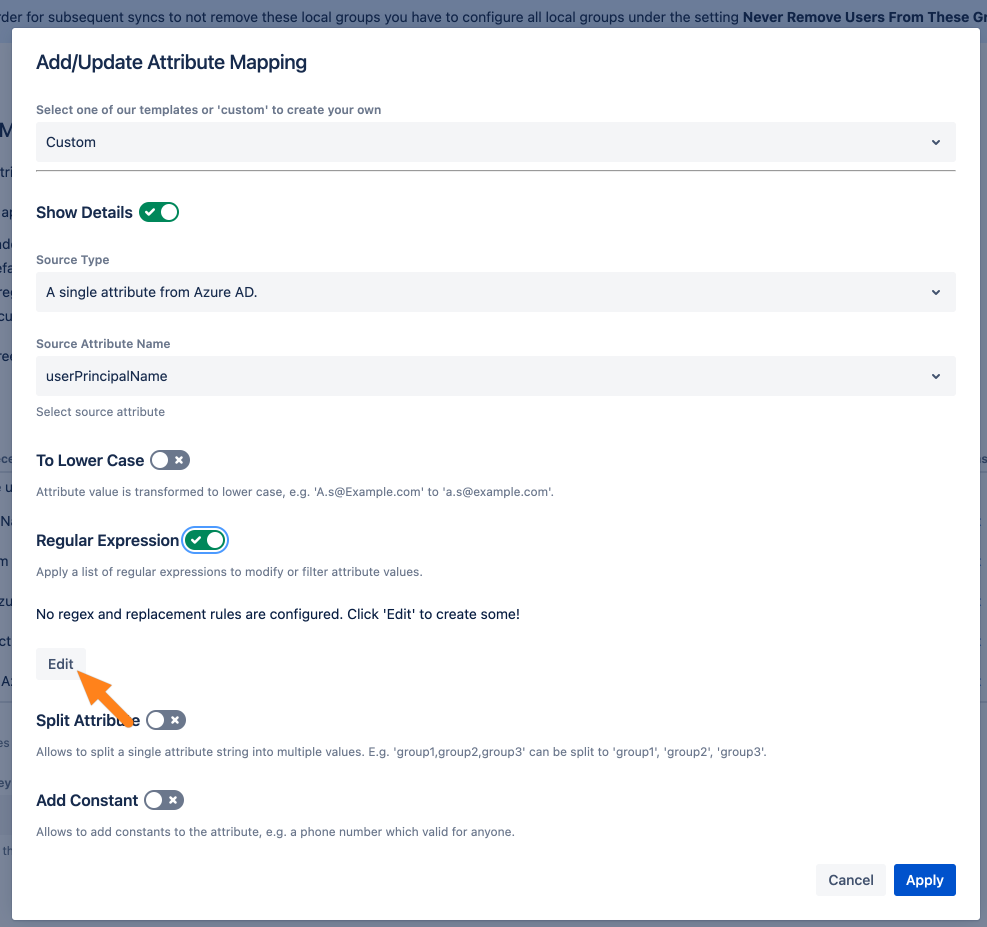Screen dimensions: 987x927
Task: Click the 'Regular Expression' label text
Action: 107,540
